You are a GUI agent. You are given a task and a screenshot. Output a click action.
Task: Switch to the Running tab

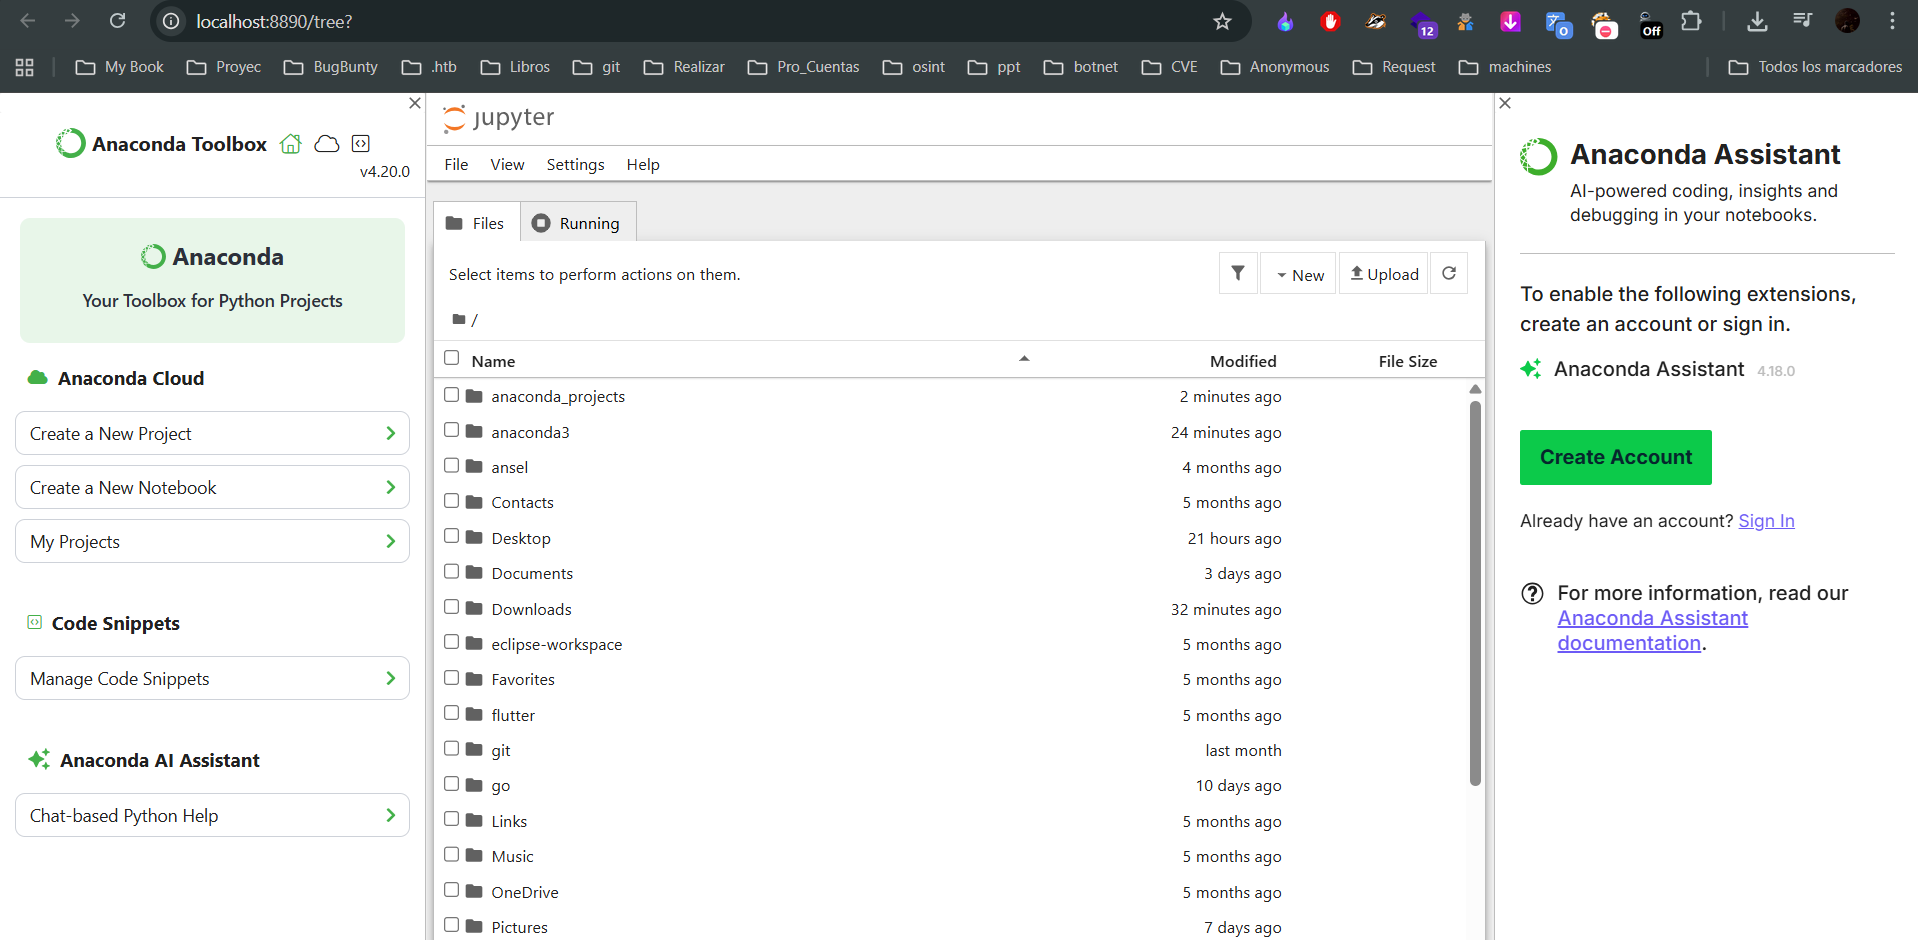tap(577, 223)
